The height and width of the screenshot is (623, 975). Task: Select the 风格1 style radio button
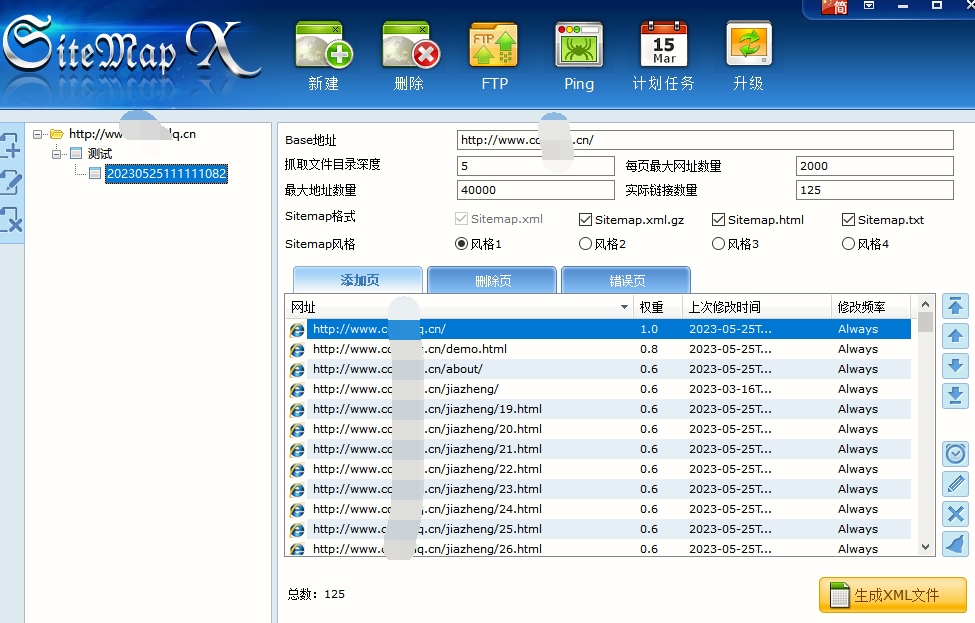click(x=461, y=244)
